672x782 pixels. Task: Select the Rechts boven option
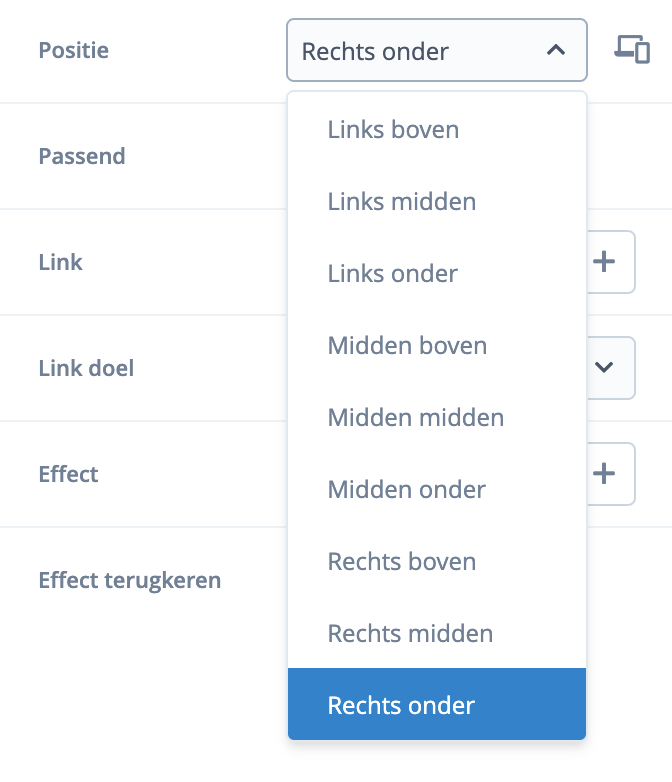(401, 562)
